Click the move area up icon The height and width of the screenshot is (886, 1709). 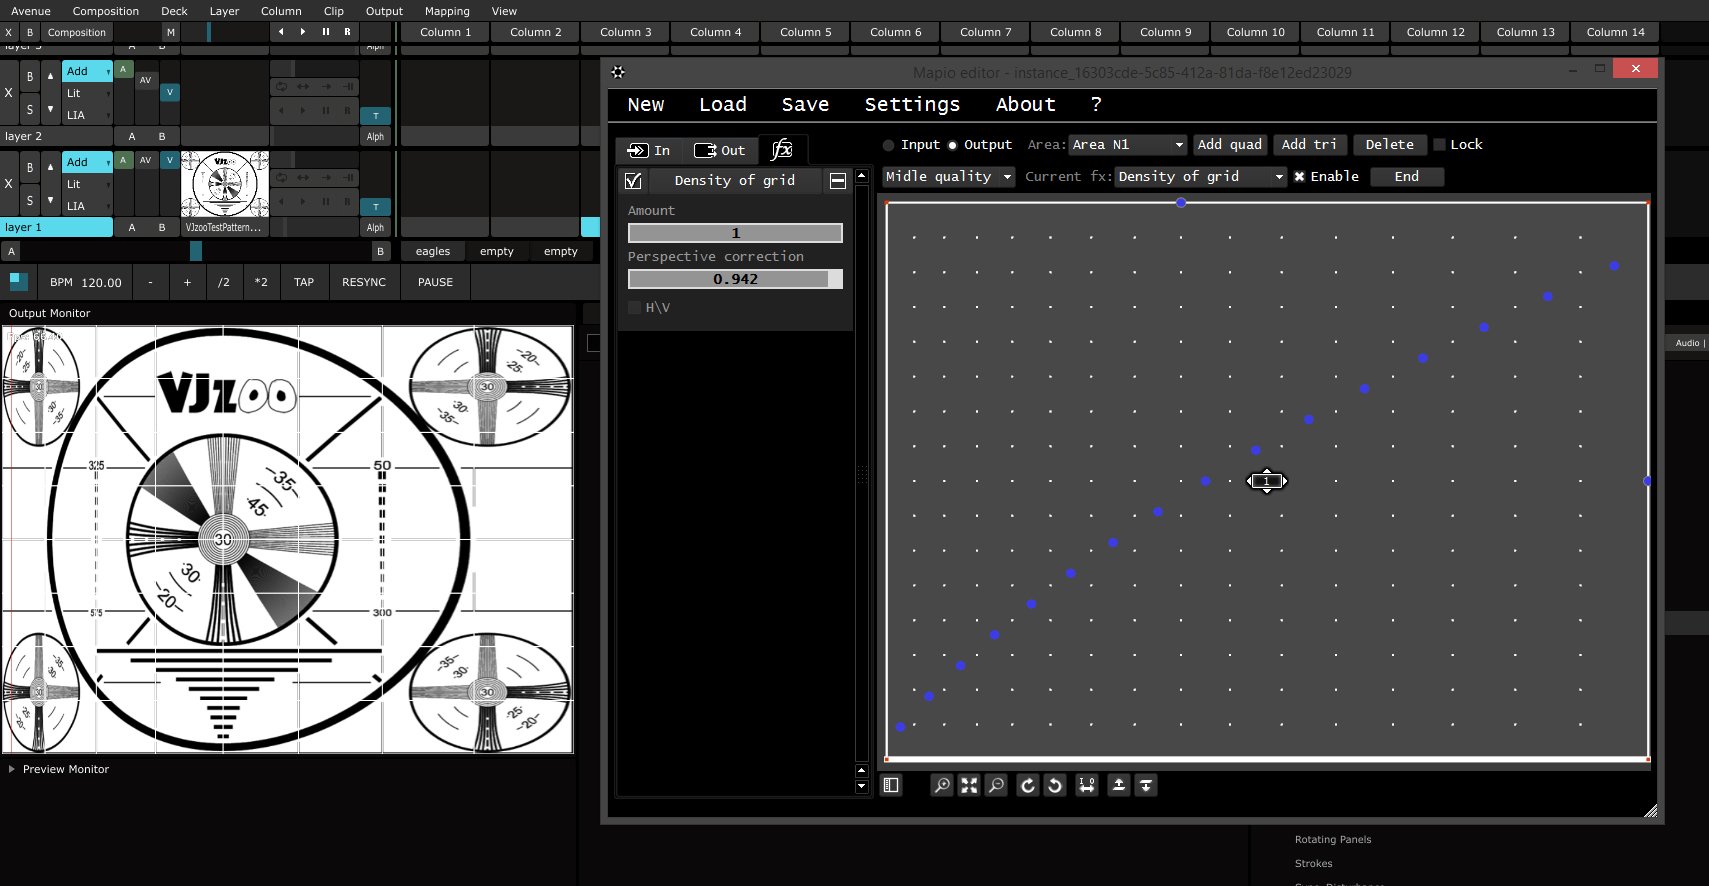[x=1119, y=786]
